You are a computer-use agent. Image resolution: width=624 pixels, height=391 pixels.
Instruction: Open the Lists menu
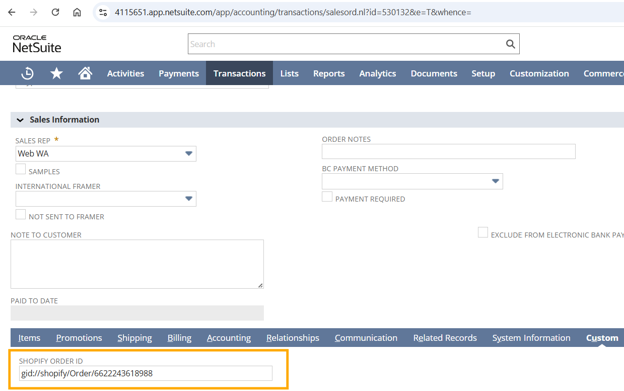click(289, 74)
